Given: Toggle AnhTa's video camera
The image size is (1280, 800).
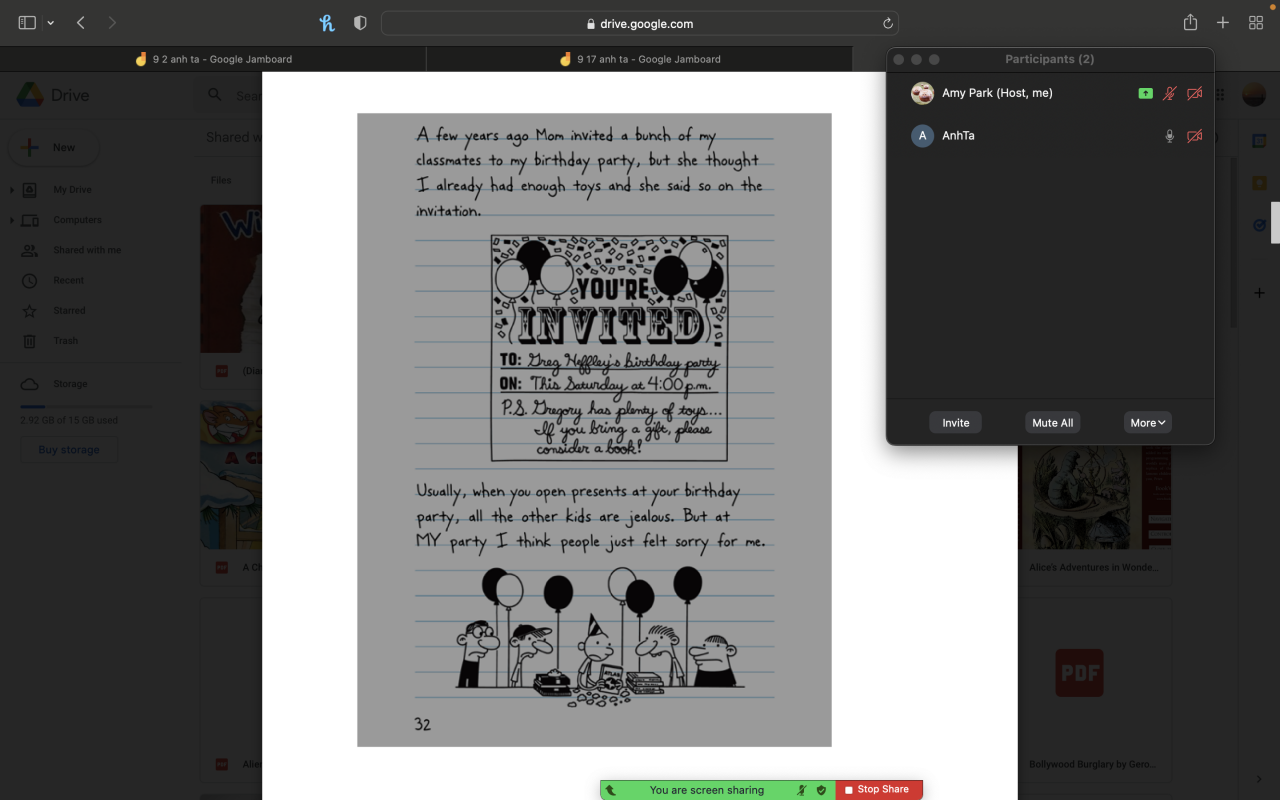Looking at the screenshot, I should pyautogui.click(x=1194, y=136).
